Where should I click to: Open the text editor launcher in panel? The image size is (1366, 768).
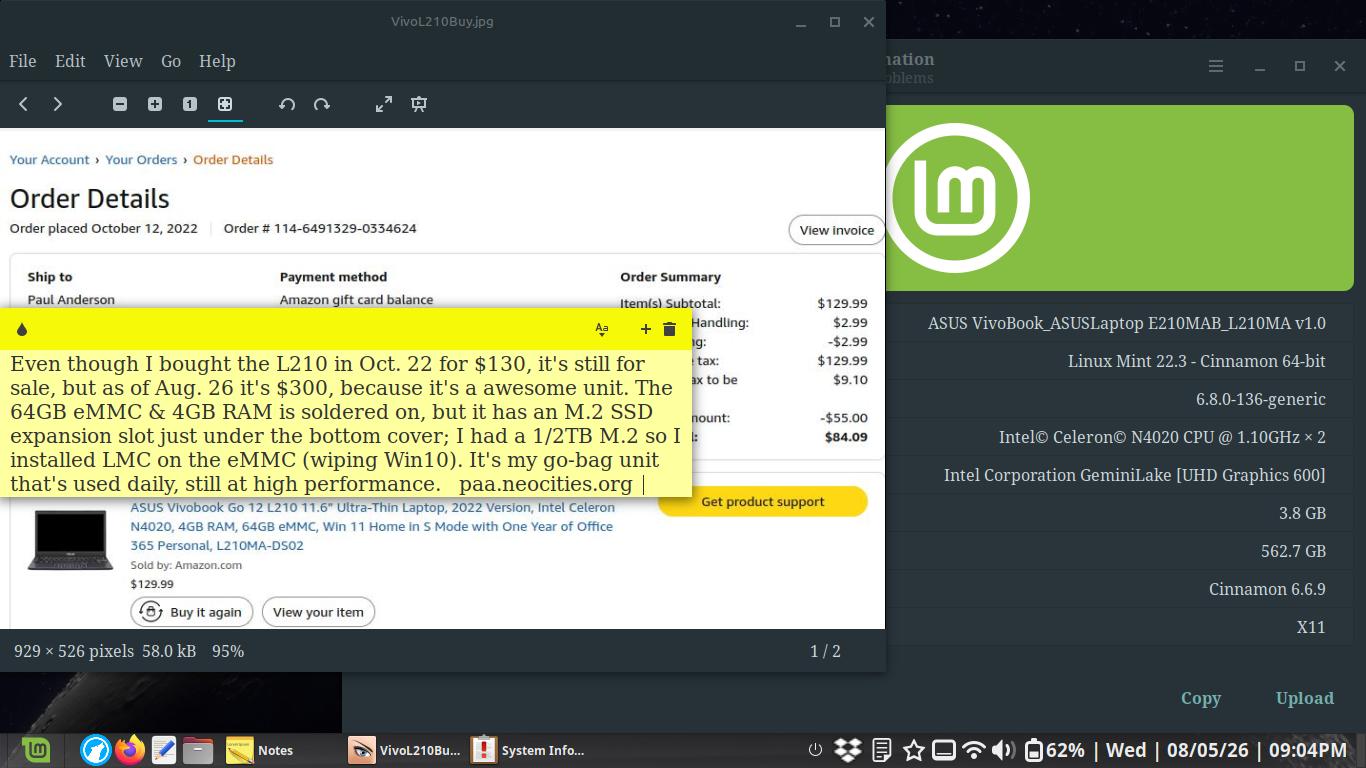click(163, 750)
